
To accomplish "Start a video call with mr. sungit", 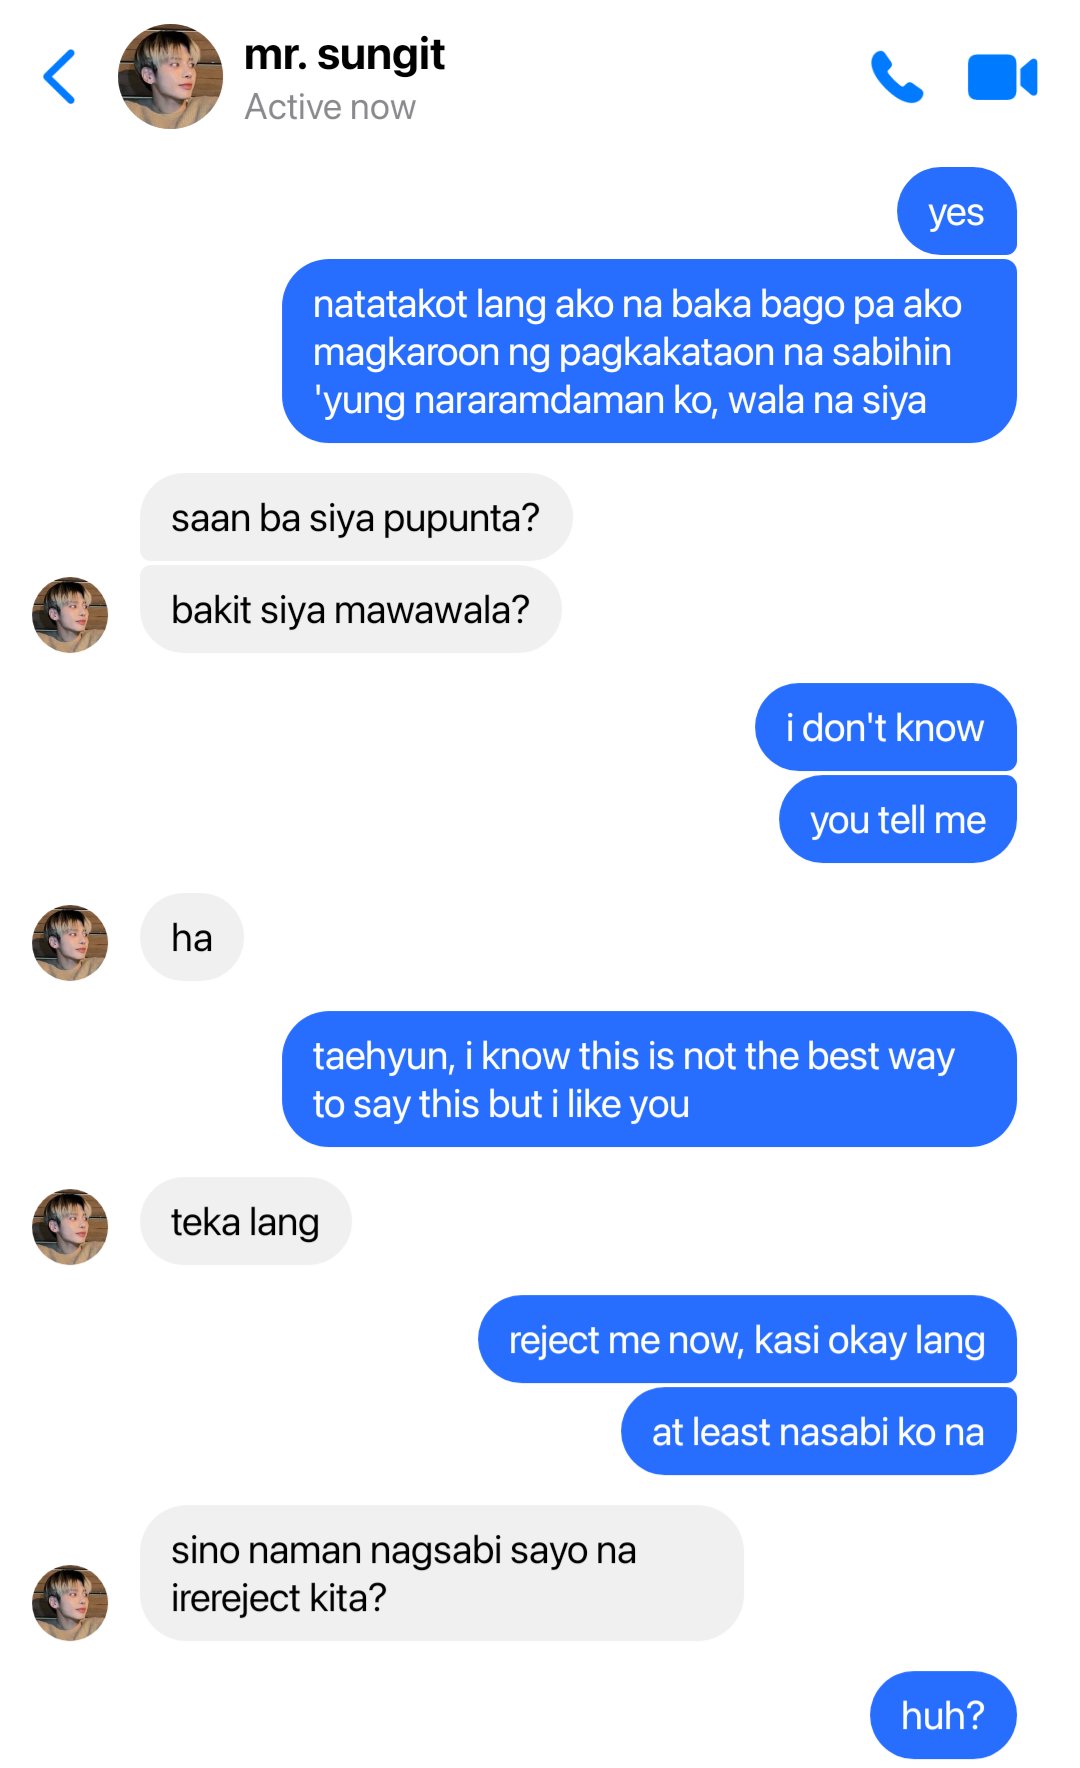I will (1002, 77).
